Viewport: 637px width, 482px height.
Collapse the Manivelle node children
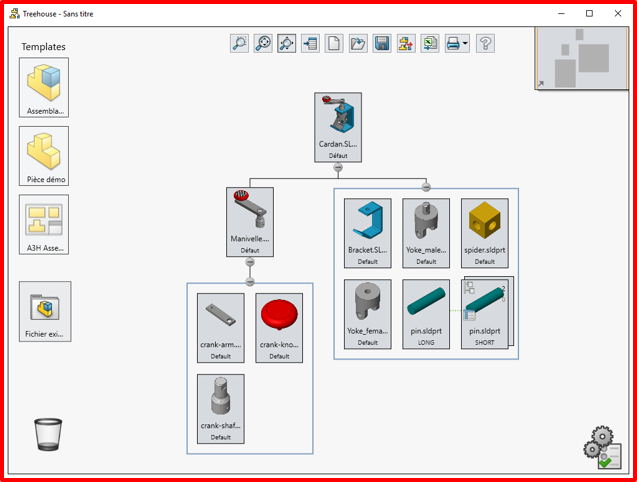point(250,262)
